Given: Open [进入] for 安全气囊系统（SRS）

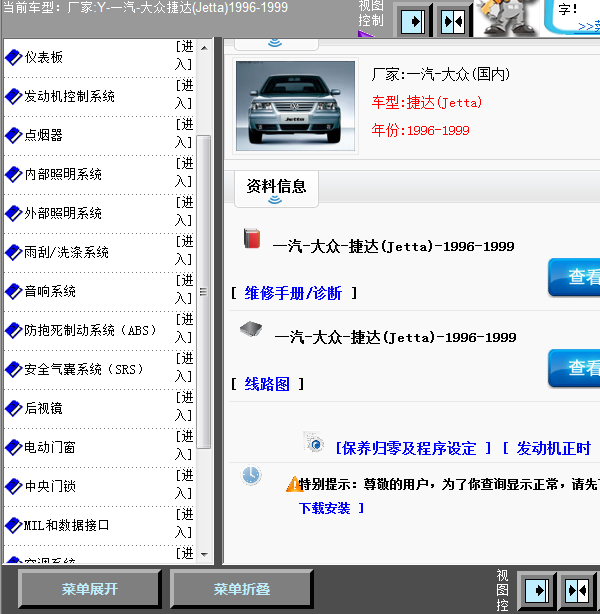Looking at the screenshot, I should (x=184, y=367).
